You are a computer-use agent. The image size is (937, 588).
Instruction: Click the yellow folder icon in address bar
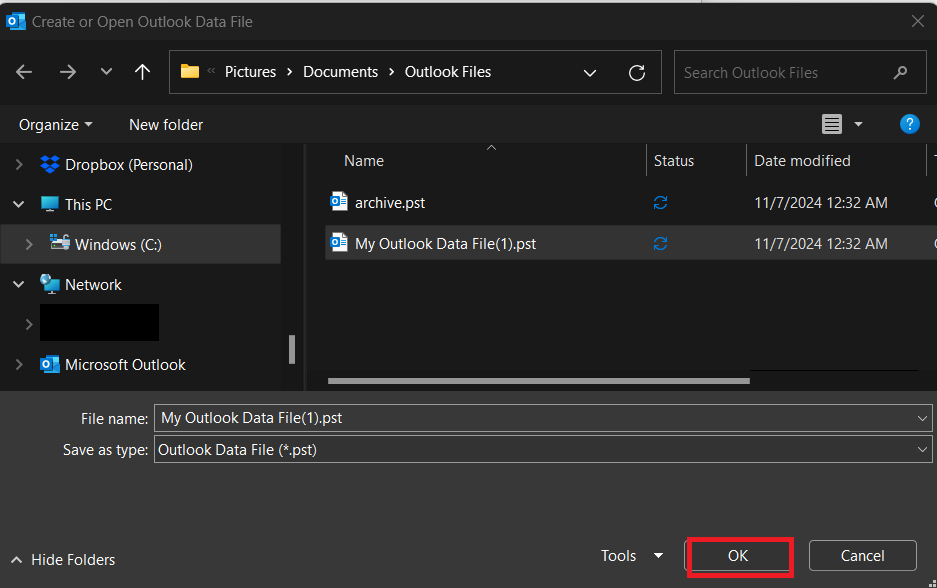click(190, 72)
